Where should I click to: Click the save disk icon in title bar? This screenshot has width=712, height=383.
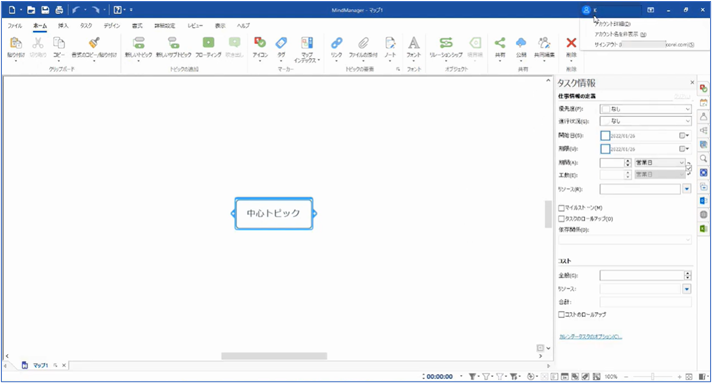point(45,10)
